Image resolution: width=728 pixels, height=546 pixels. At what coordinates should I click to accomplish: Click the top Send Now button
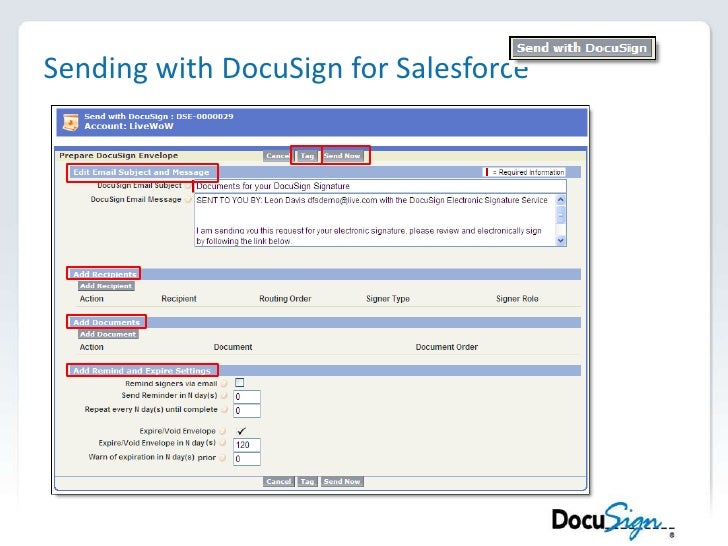coord(342,156)
